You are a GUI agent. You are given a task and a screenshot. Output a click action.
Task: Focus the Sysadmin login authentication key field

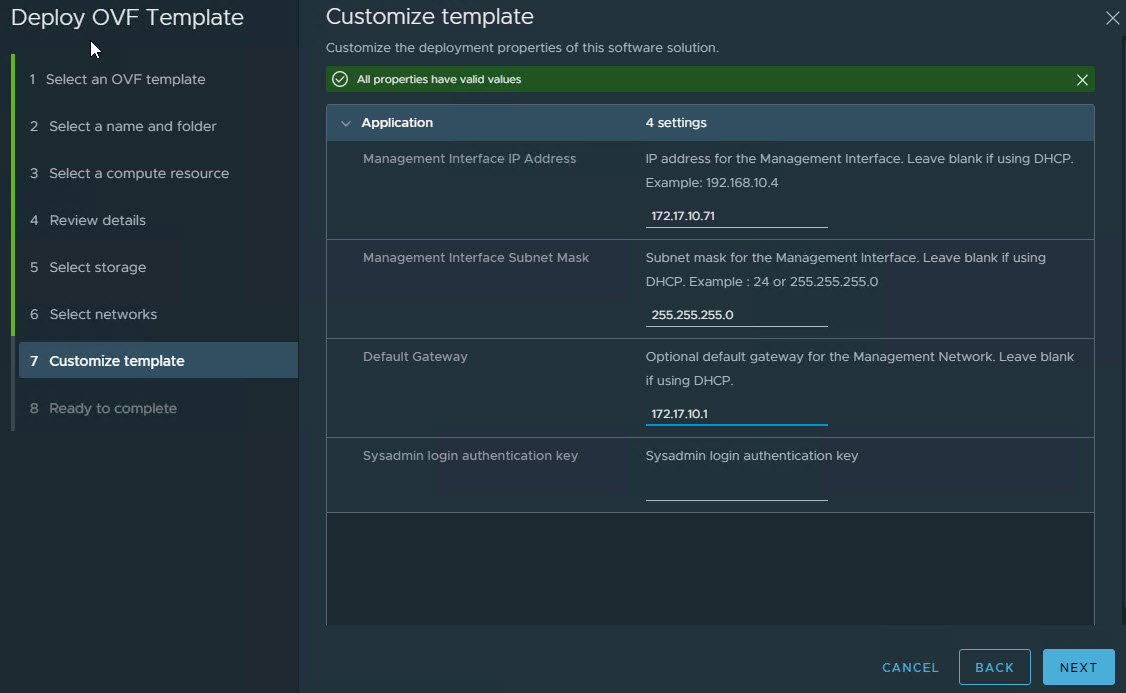736,488
